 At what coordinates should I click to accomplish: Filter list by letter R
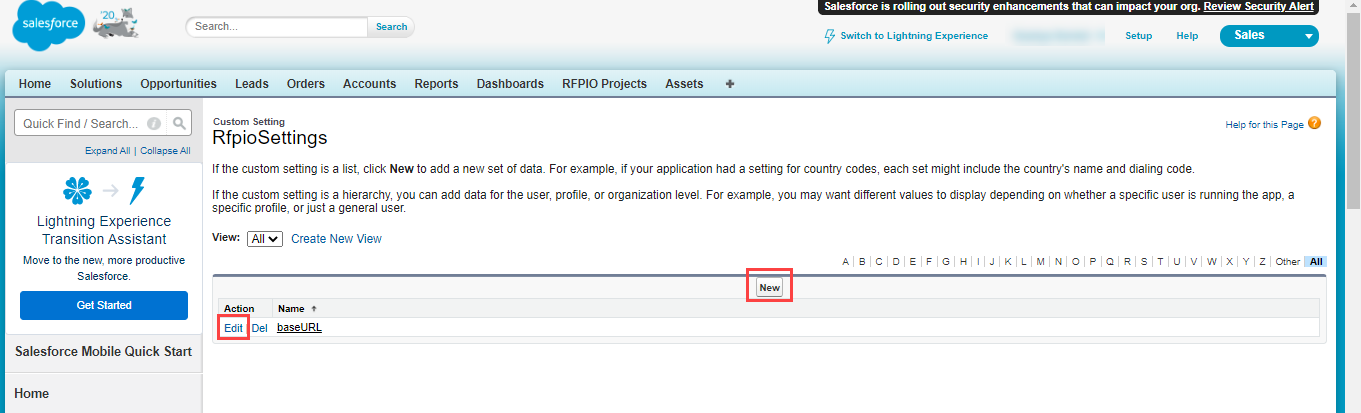1127,262
